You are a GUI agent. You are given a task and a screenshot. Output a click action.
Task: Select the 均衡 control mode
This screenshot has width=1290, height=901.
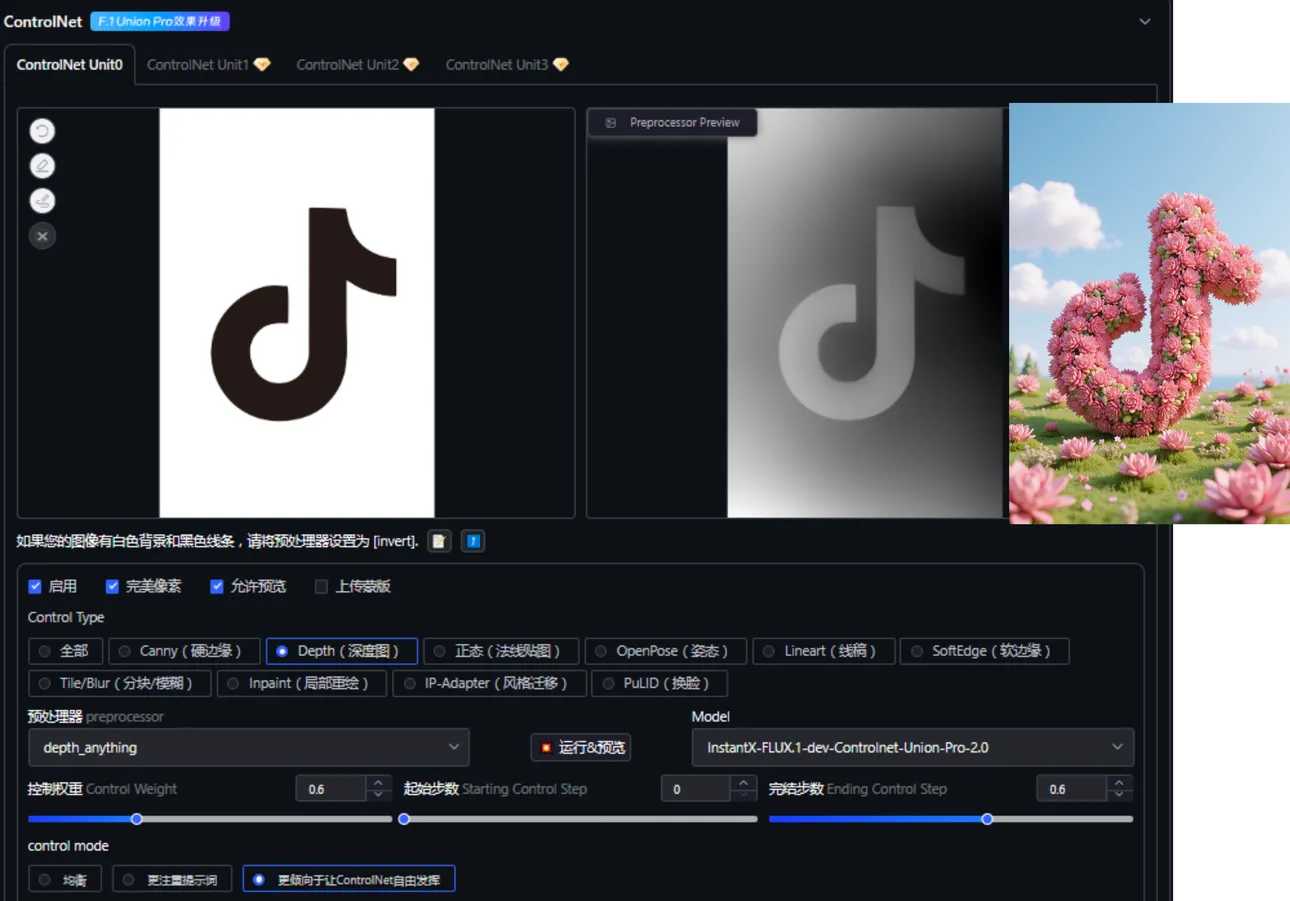coord(66,880)
